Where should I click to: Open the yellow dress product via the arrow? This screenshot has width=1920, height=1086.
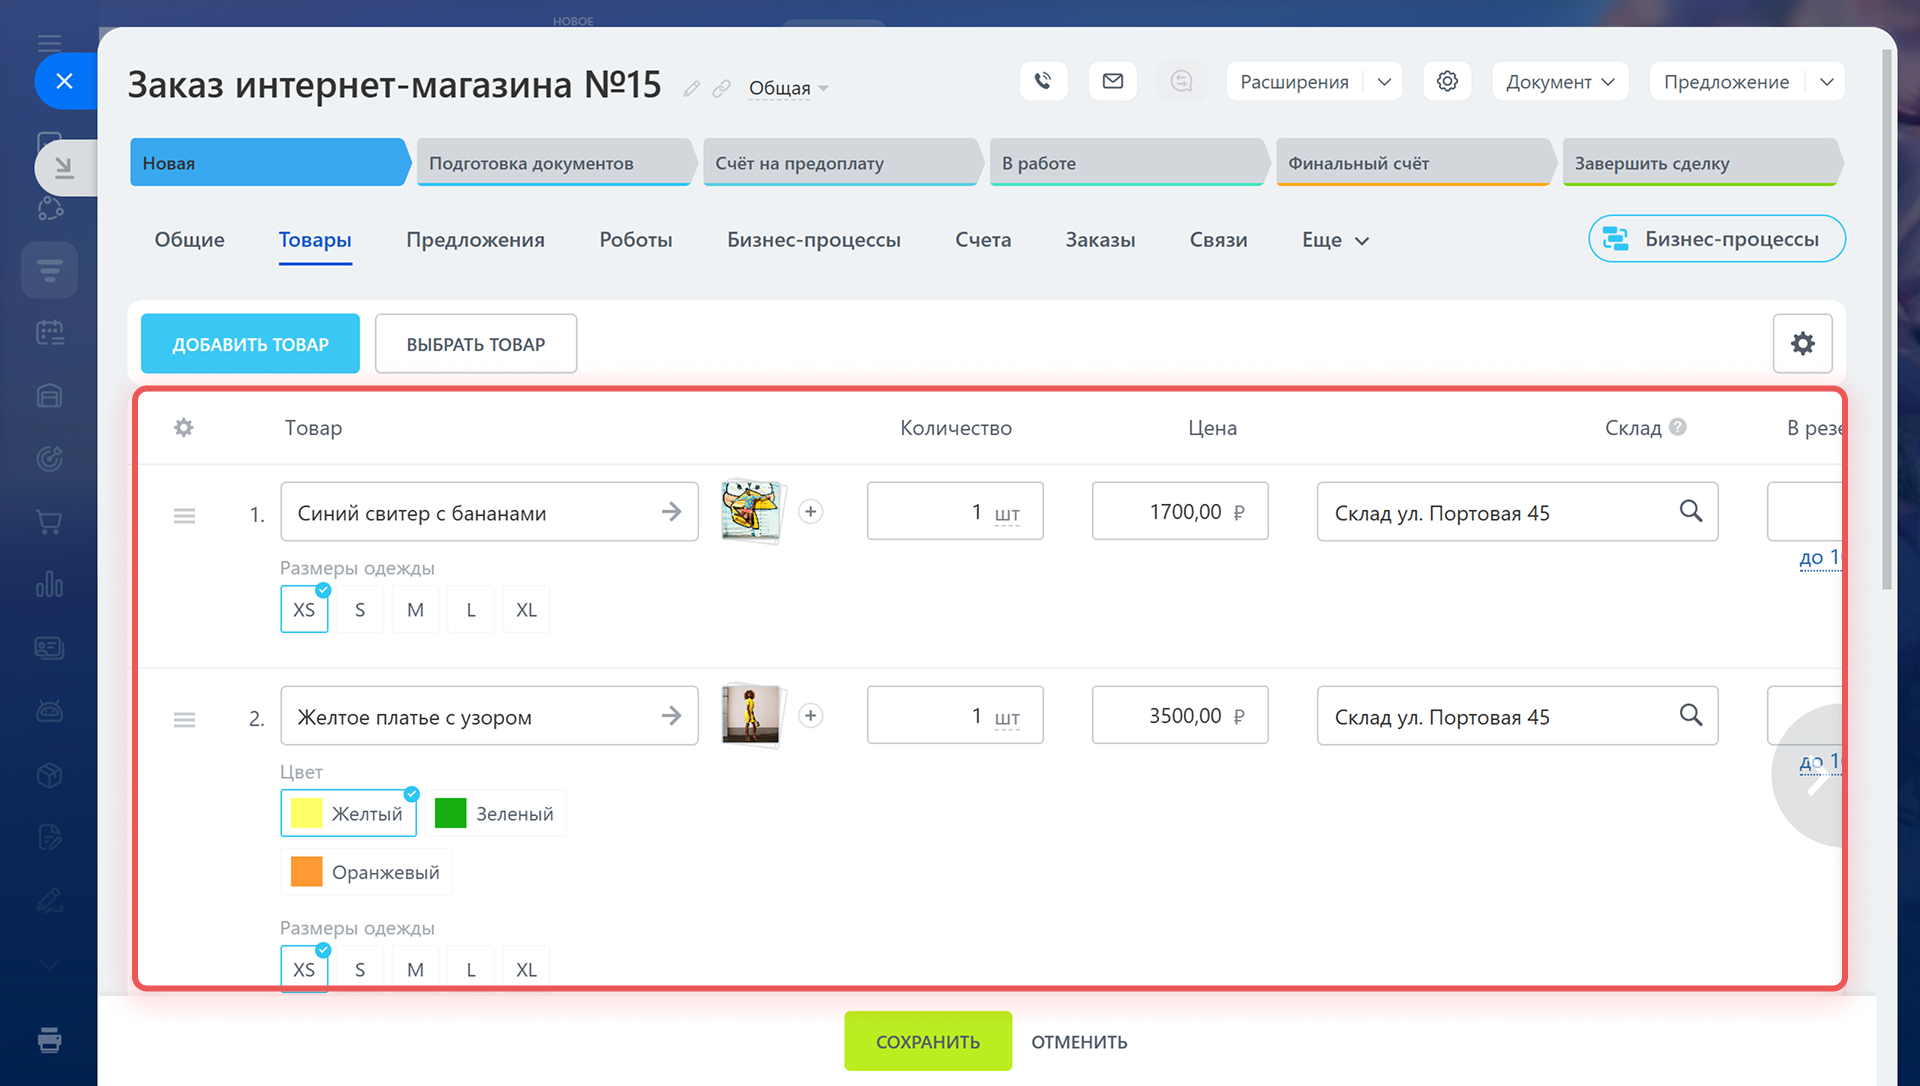(671, 716)
